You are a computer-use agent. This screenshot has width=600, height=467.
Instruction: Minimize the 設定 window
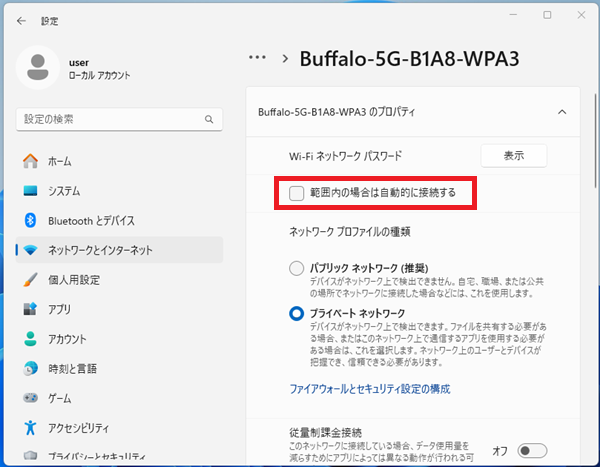pos(514,15)
